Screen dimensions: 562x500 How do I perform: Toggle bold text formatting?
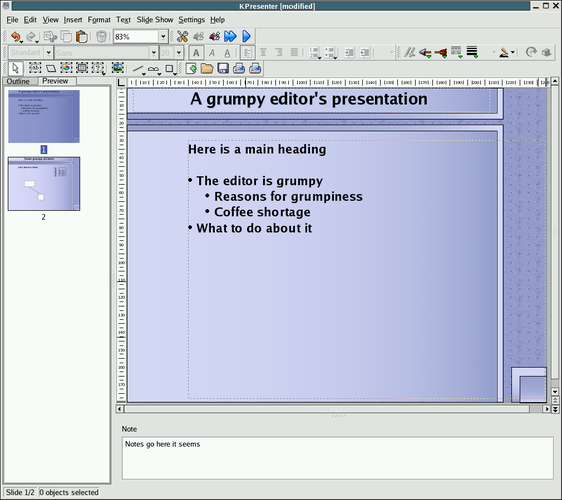tap(196, 53)
